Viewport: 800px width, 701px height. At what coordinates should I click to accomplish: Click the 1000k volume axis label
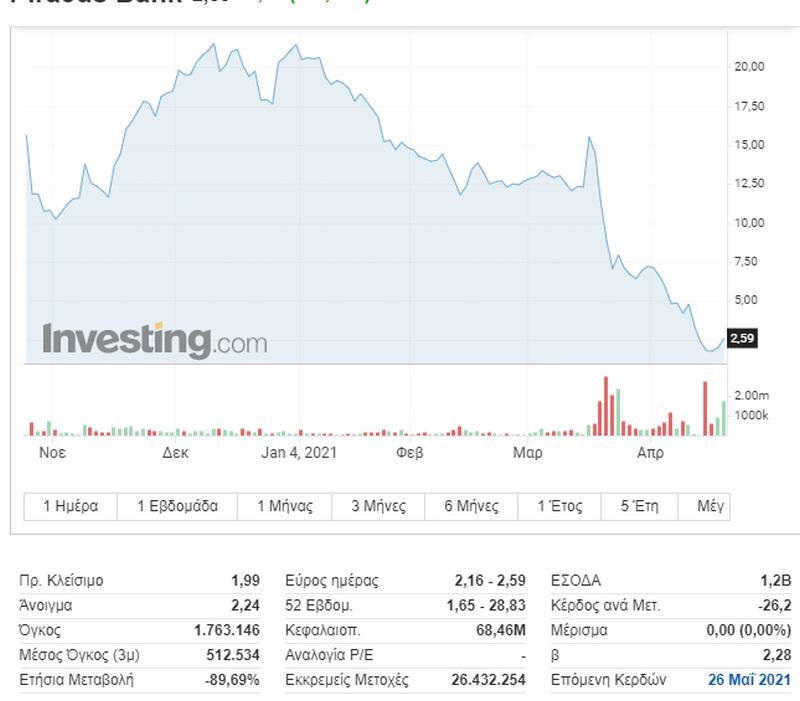click(x=751, y=415)
